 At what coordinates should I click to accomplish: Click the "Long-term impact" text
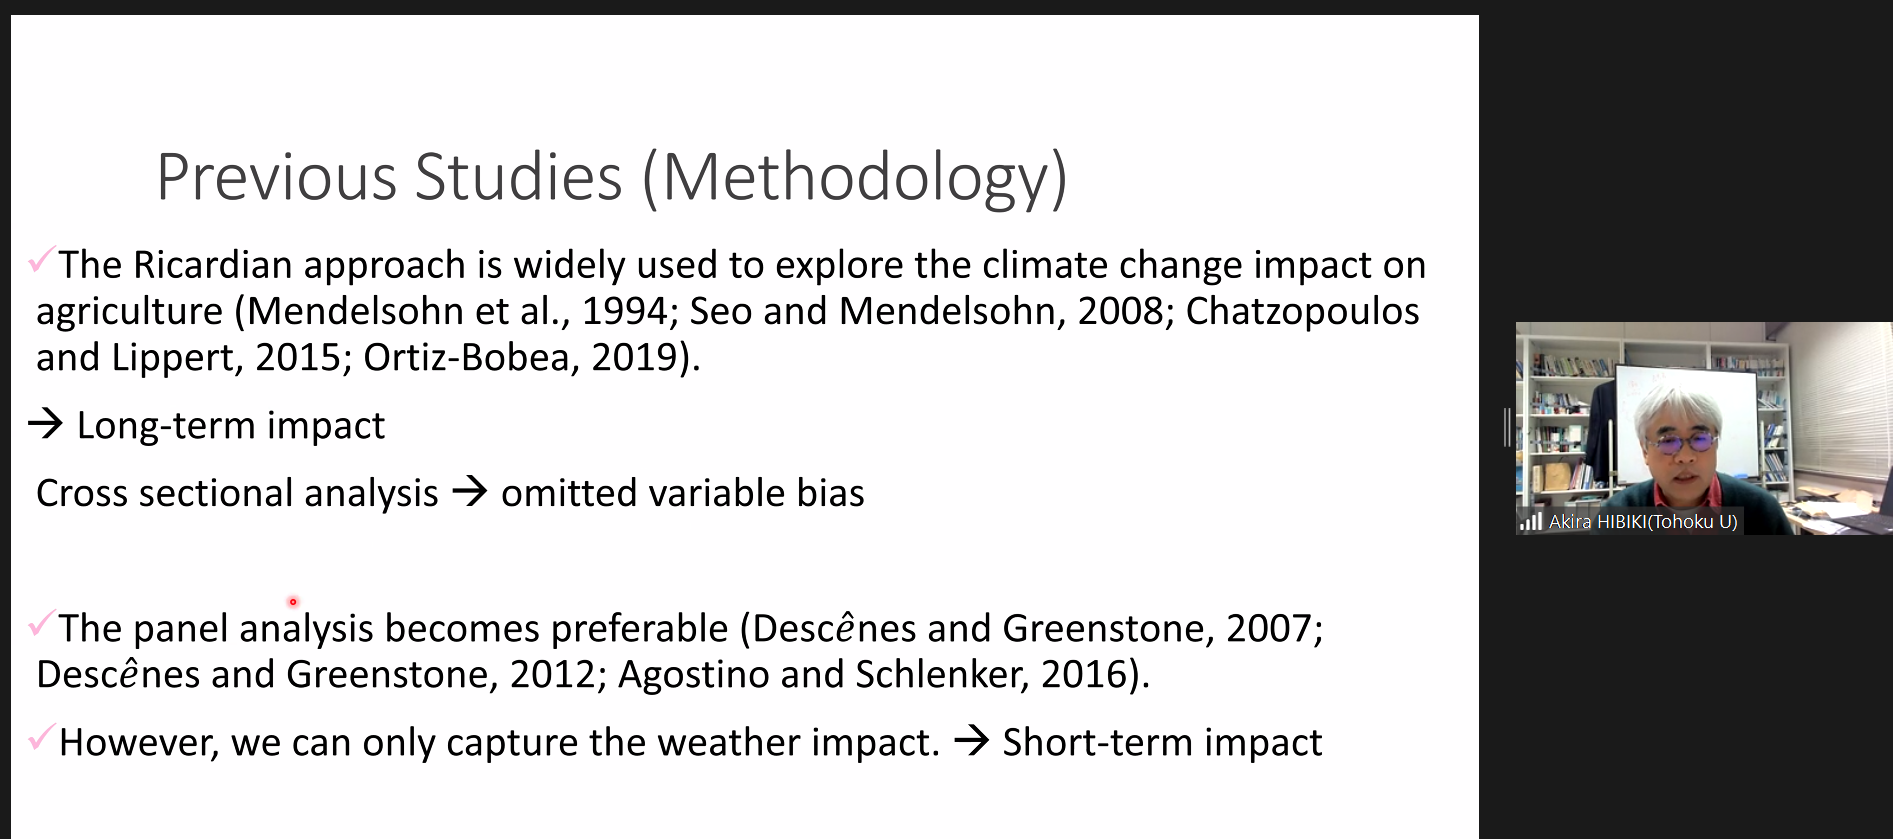pos(231,426)
